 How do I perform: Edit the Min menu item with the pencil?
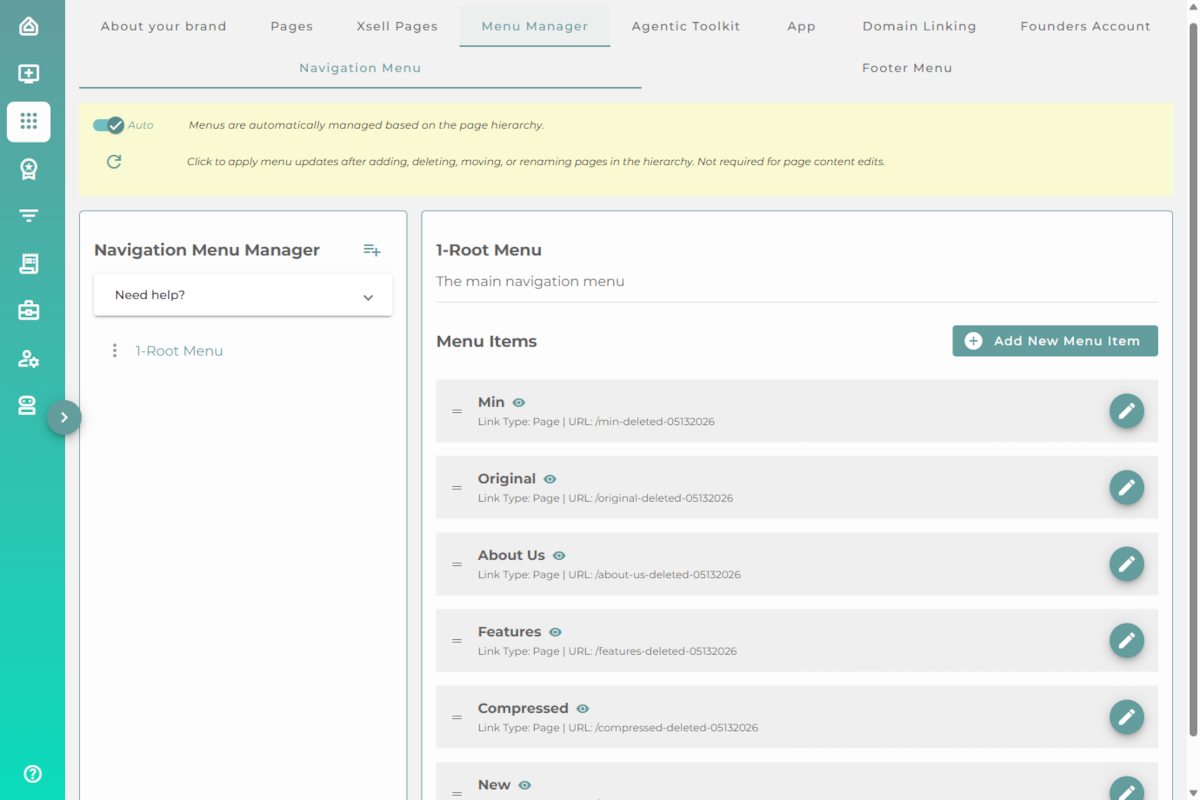point(1126,411)
